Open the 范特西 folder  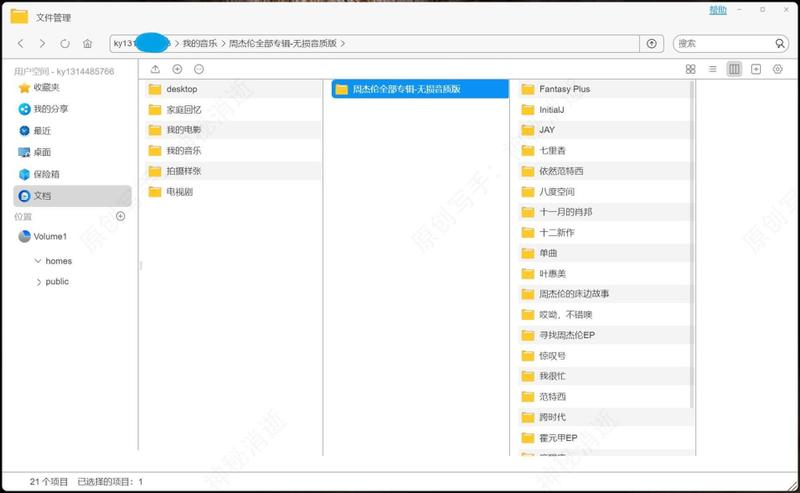pos(605,397)
